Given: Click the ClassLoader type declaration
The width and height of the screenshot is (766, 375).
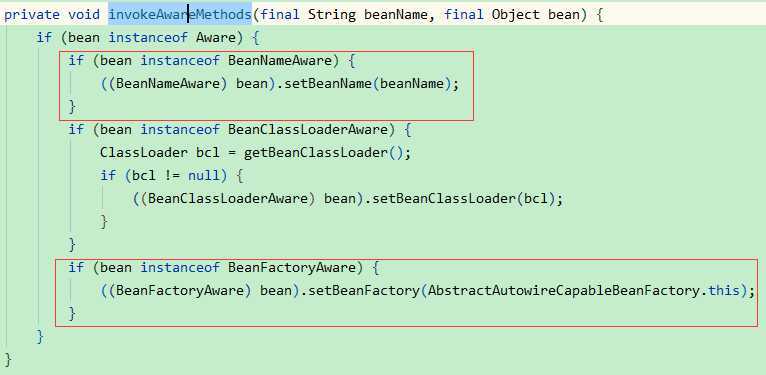Looking at the screenshot, I should click(x=144, y=152).
